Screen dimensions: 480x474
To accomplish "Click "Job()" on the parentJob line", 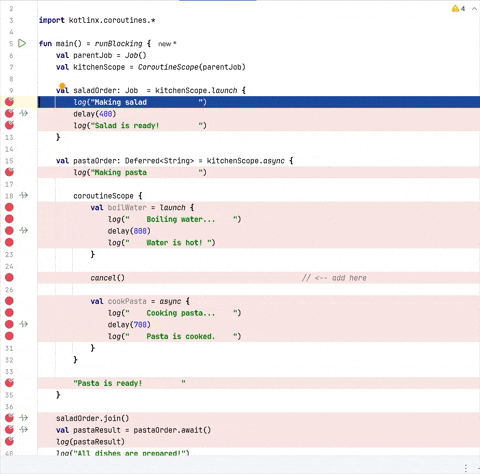I will point(135,55).
